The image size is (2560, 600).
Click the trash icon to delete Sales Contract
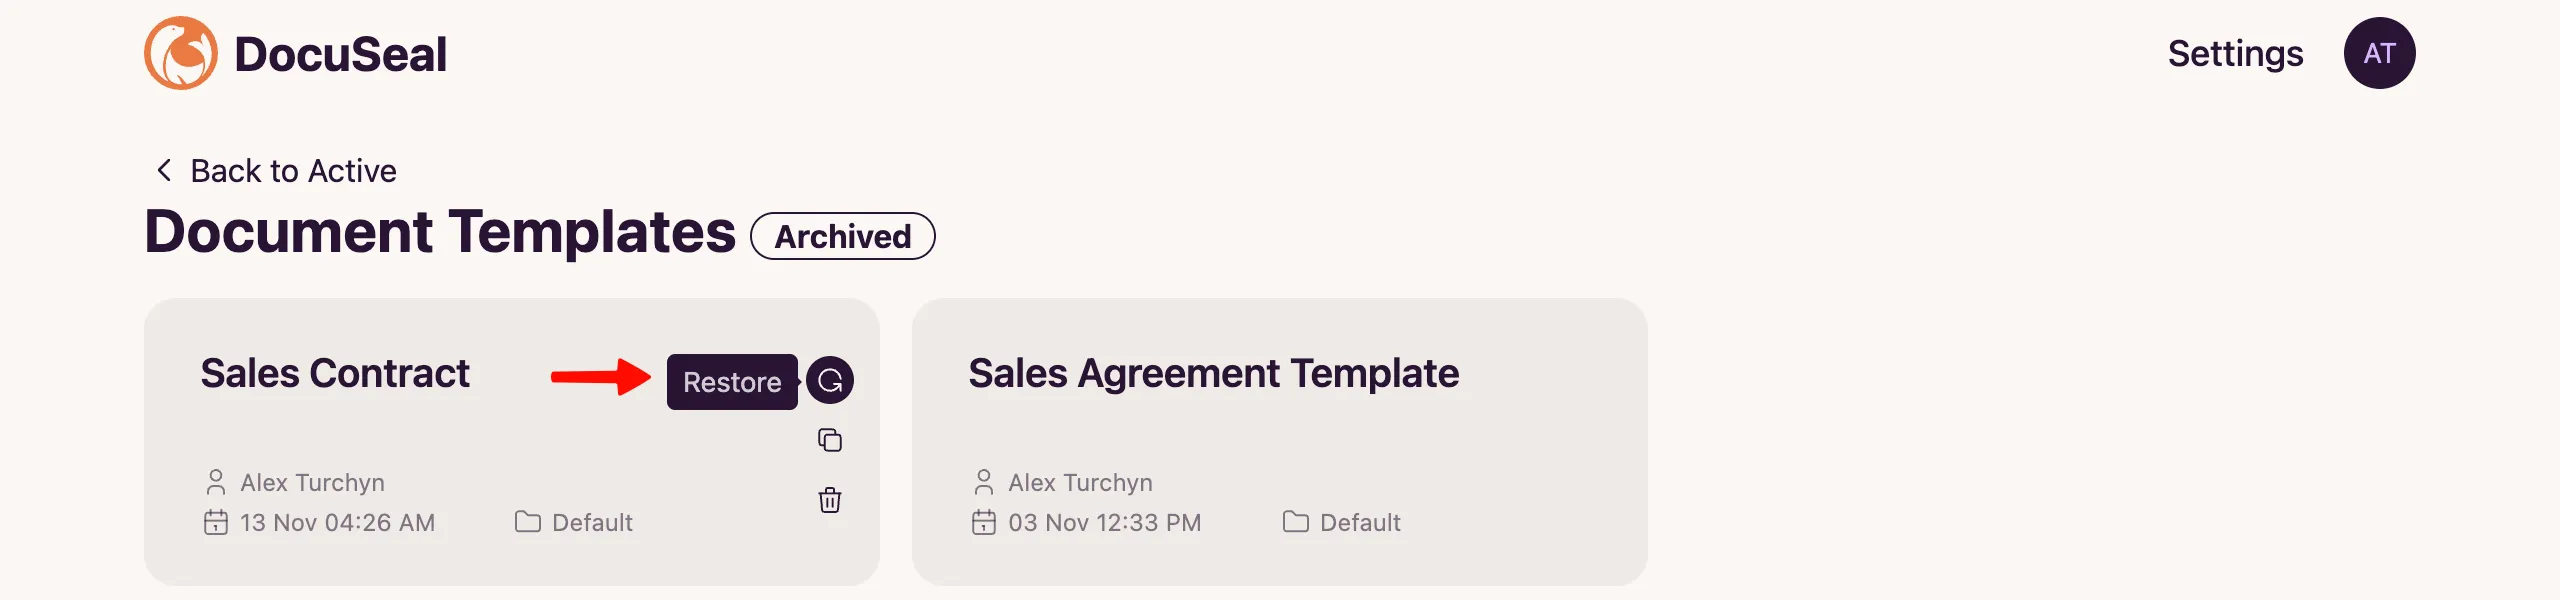click(x=829, y=501)
